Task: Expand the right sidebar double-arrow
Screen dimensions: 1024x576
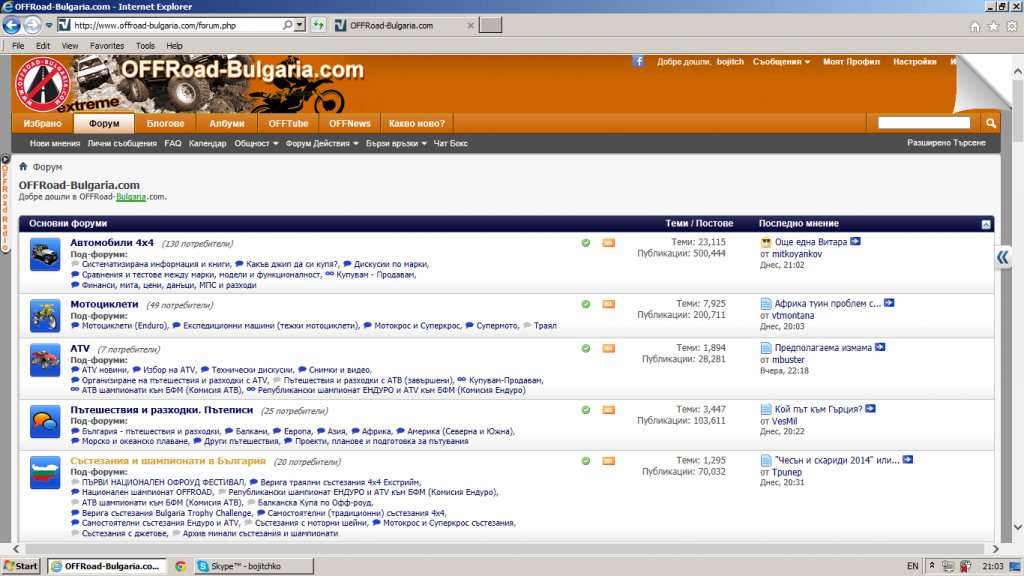Action: tap(1002, 257)
